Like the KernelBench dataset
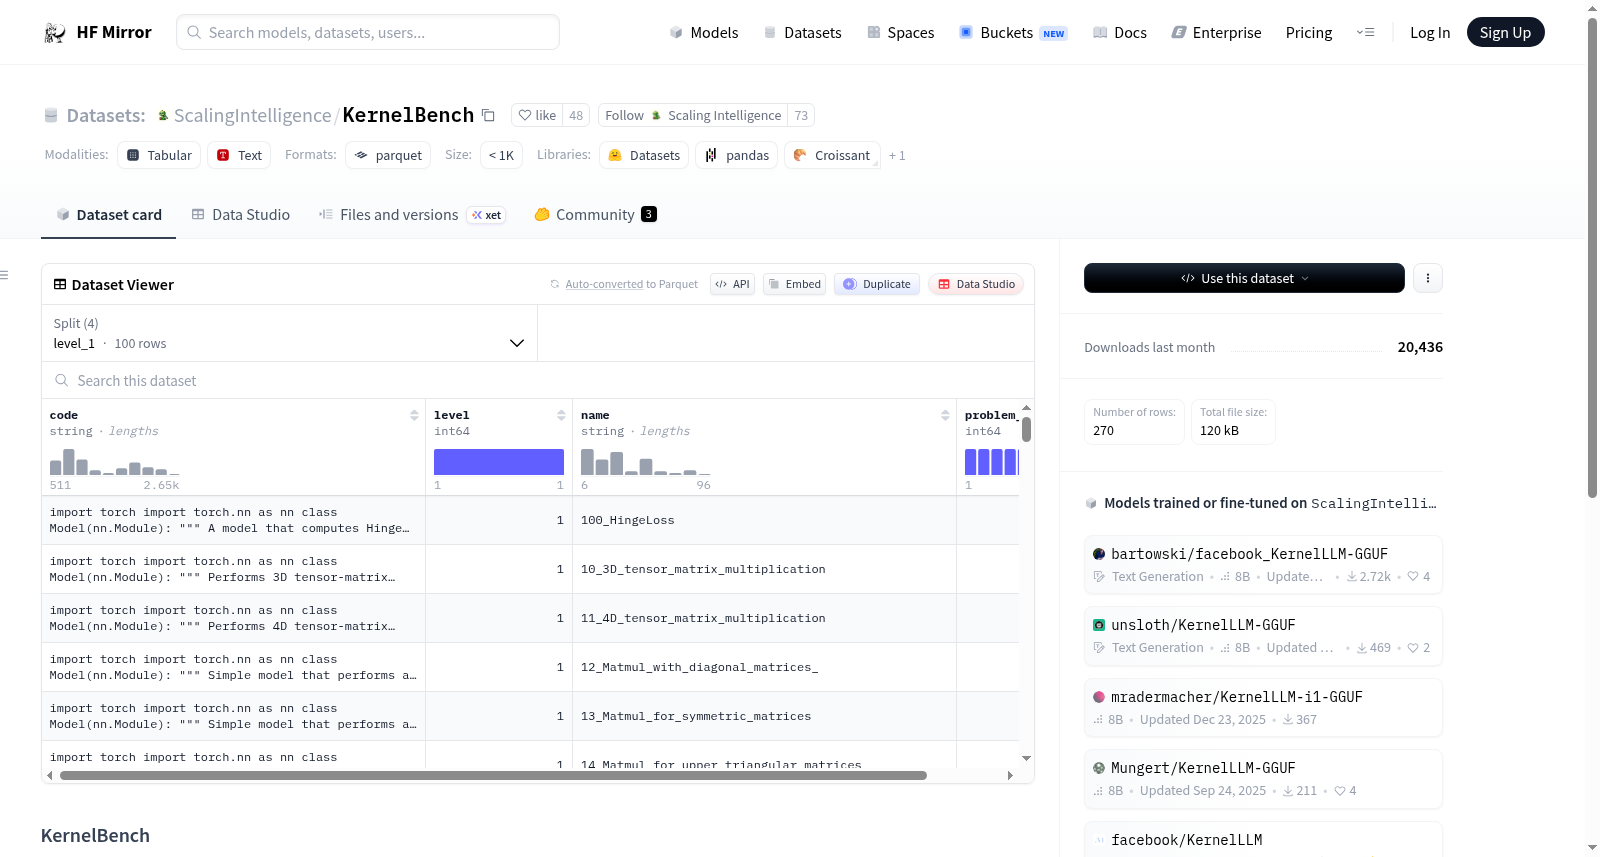 [x=537, y=115]
